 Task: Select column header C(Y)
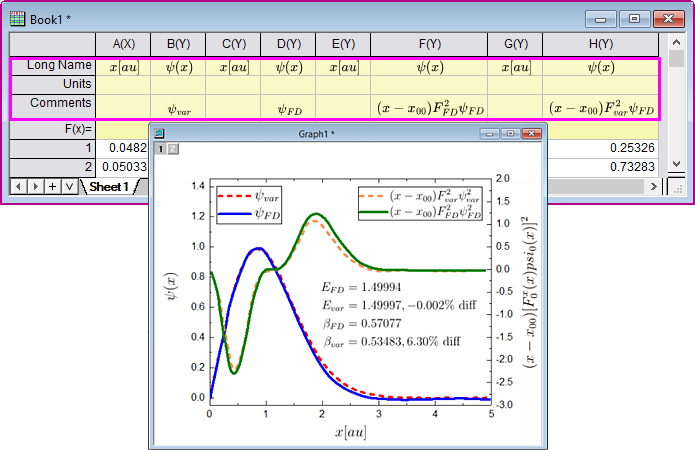(x=233, y=44)
